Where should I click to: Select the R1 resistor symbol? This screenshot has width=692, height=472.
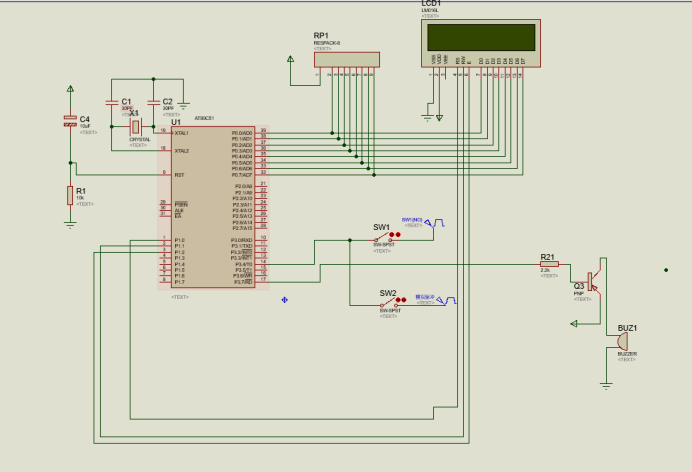70,195
